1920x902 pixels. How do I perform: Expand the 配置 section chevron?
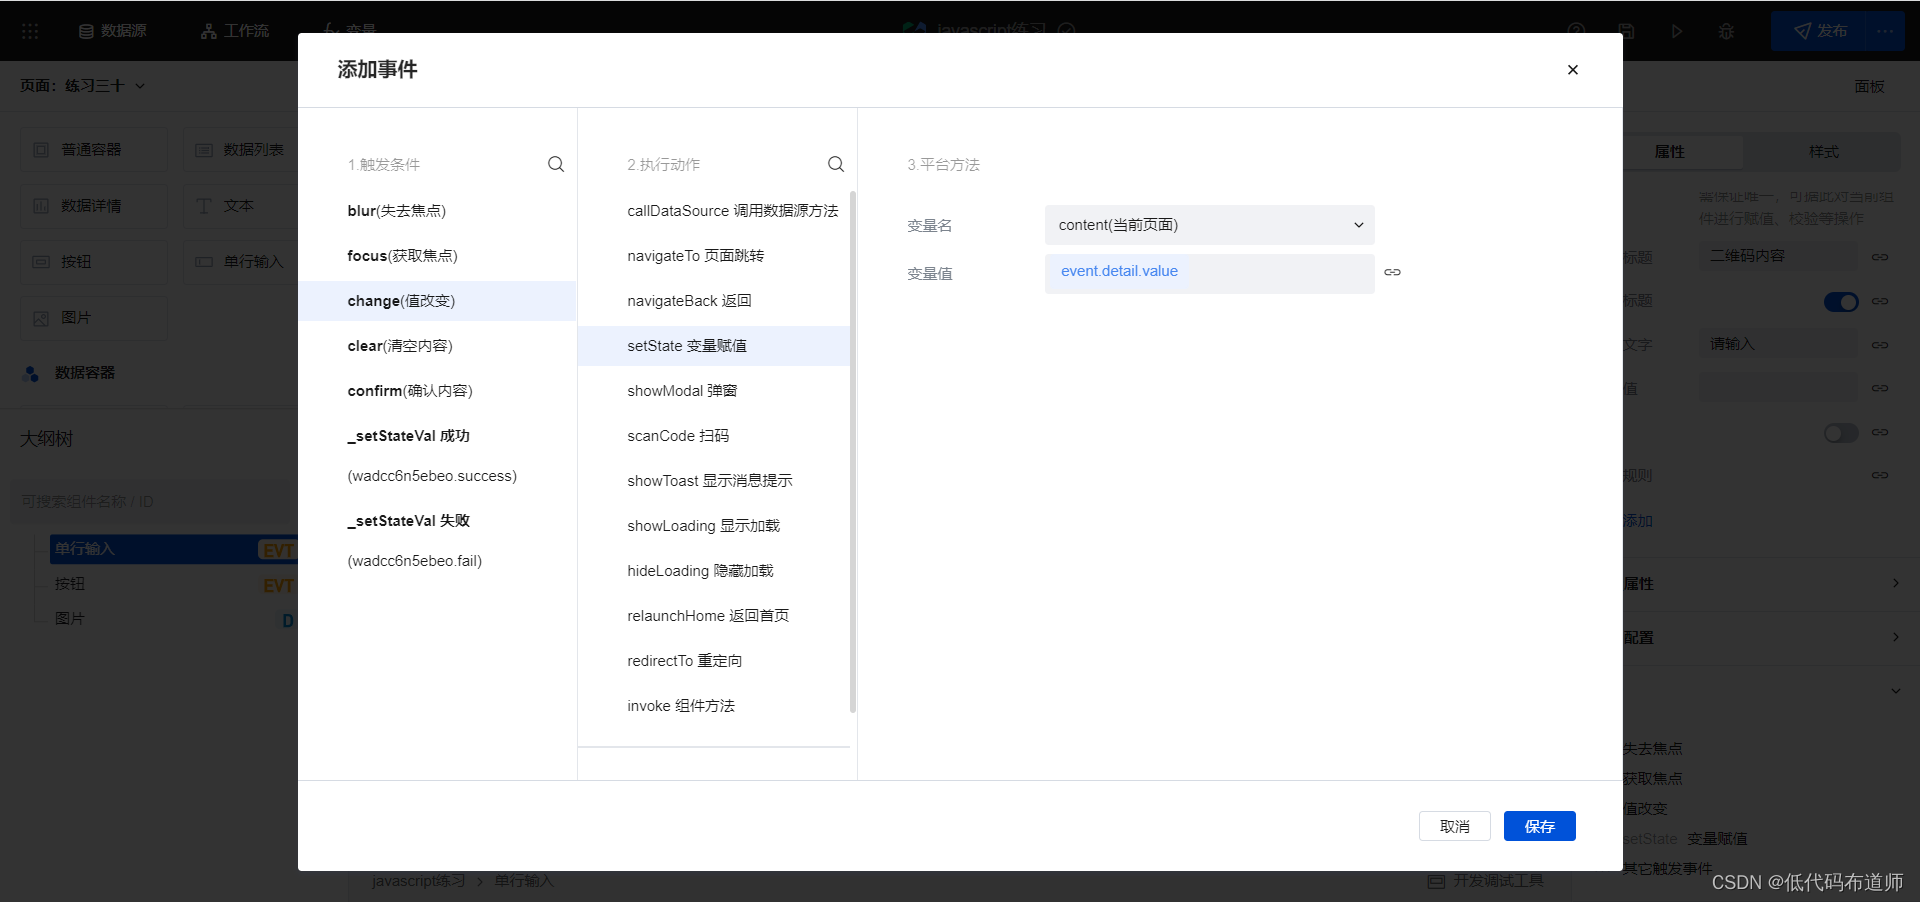pos(1896,637)
